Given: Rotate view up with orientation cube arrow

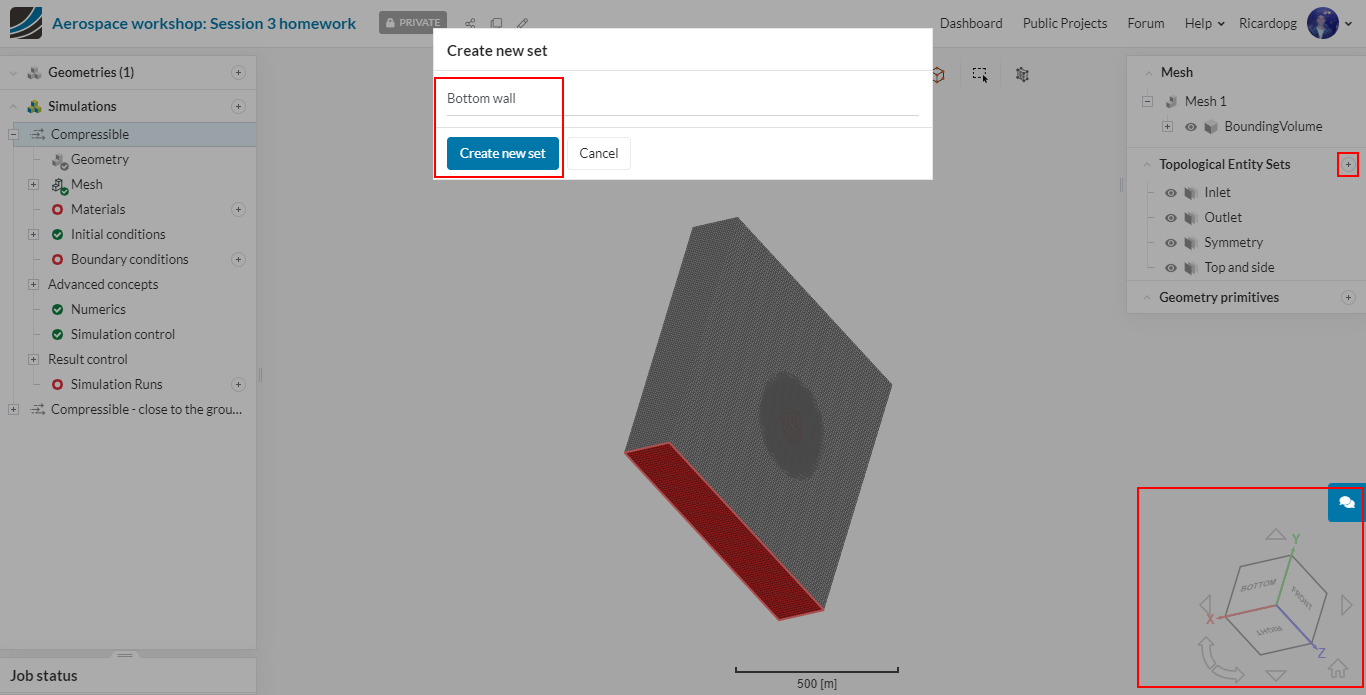Looking at the screenshot, I should click(x=1276, y=535).
